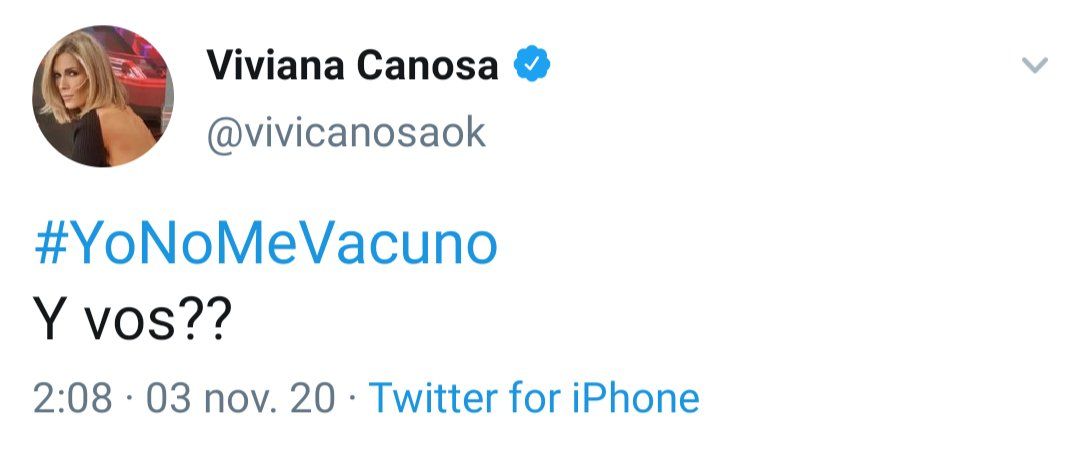The width and height of the screenshot is (1080, 452).
Task: Tap the checkmark icon beside Canosa
Action: coord(531,66)
